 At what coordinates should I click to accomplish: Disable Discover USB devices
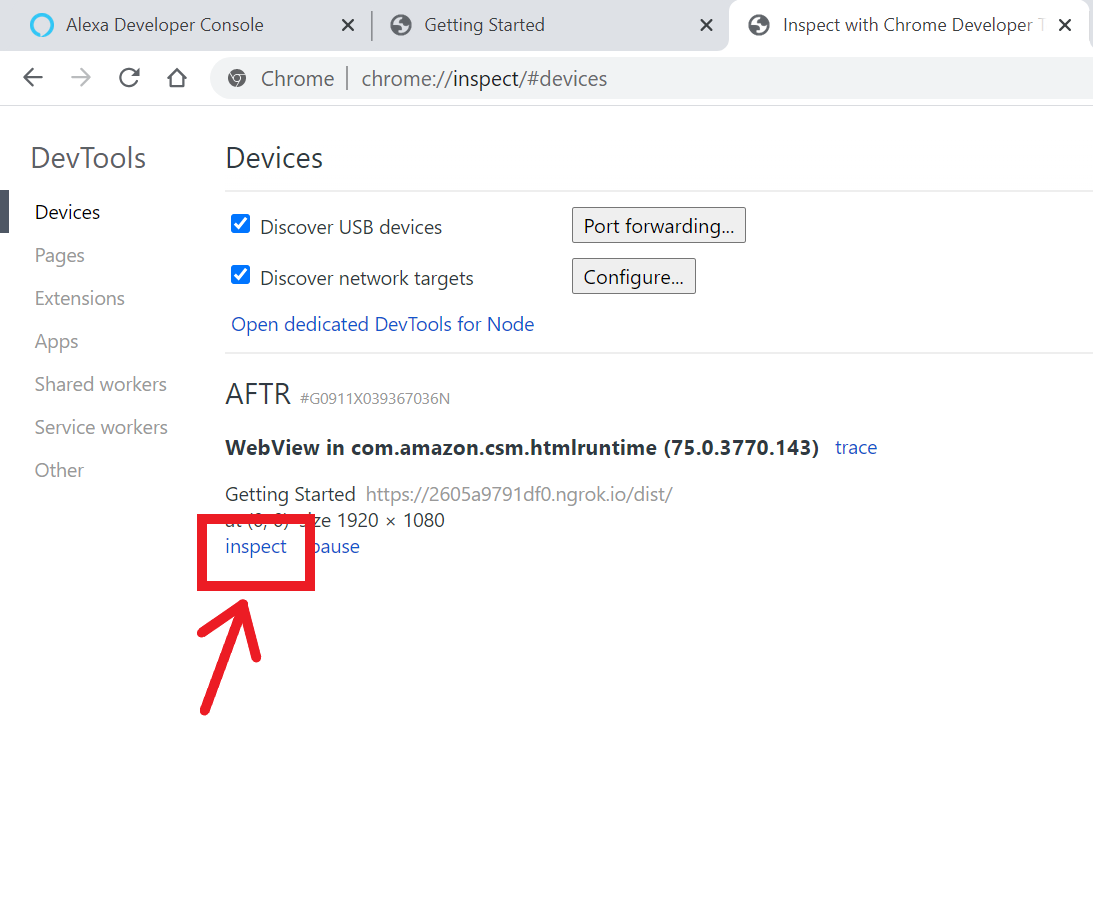[240, 224]
